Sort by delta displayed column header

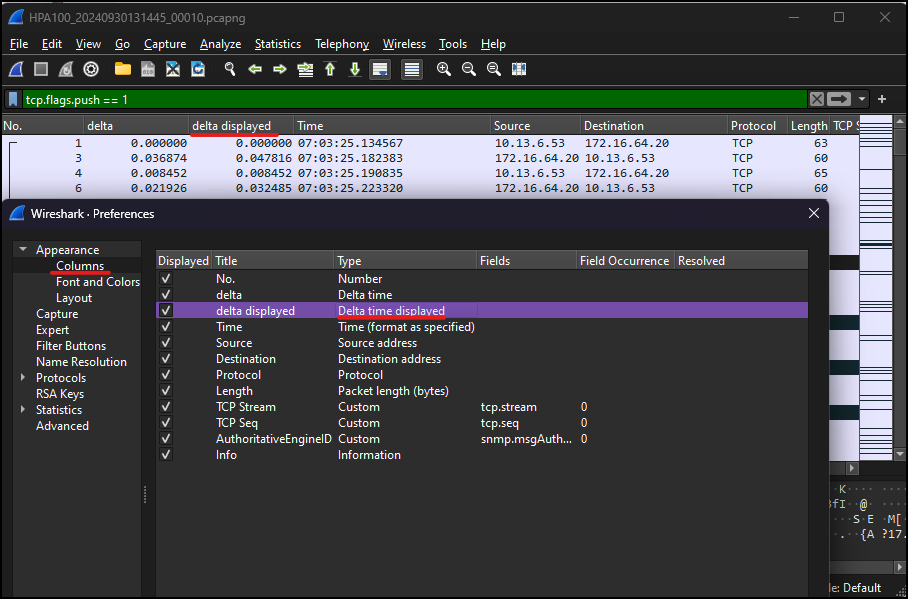pyautogui.click(x=241, y=126)
